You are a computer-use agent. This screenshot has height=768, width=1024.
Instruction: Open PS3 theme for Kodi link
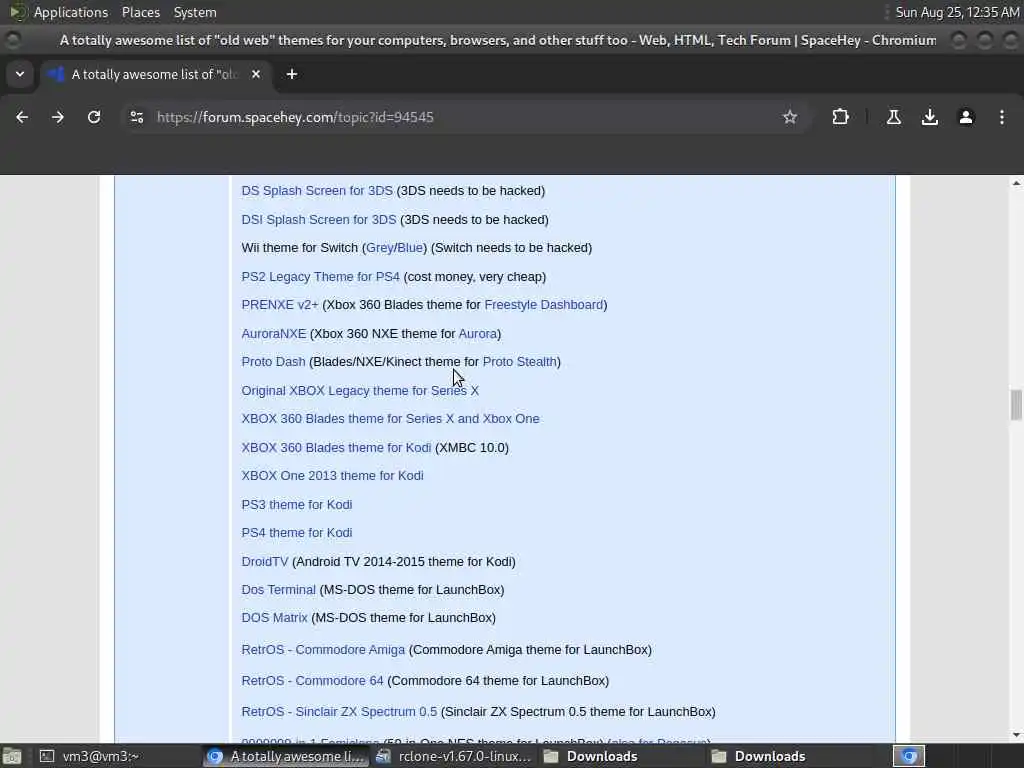296,504
